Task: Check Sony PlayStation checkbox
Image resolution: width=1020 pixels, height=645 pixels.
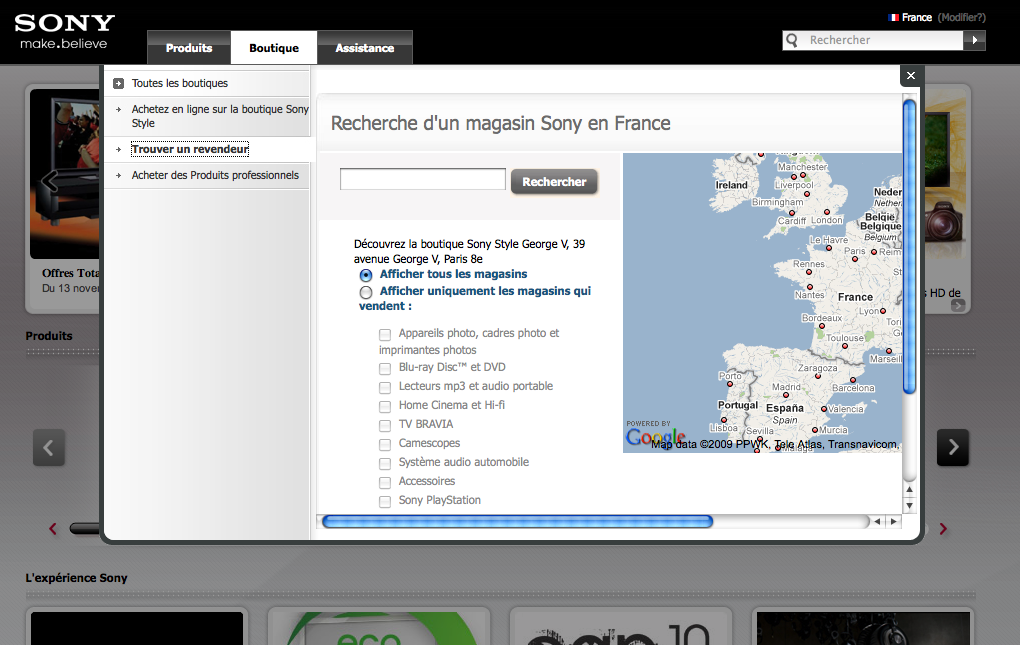Action: pos(385,501)
